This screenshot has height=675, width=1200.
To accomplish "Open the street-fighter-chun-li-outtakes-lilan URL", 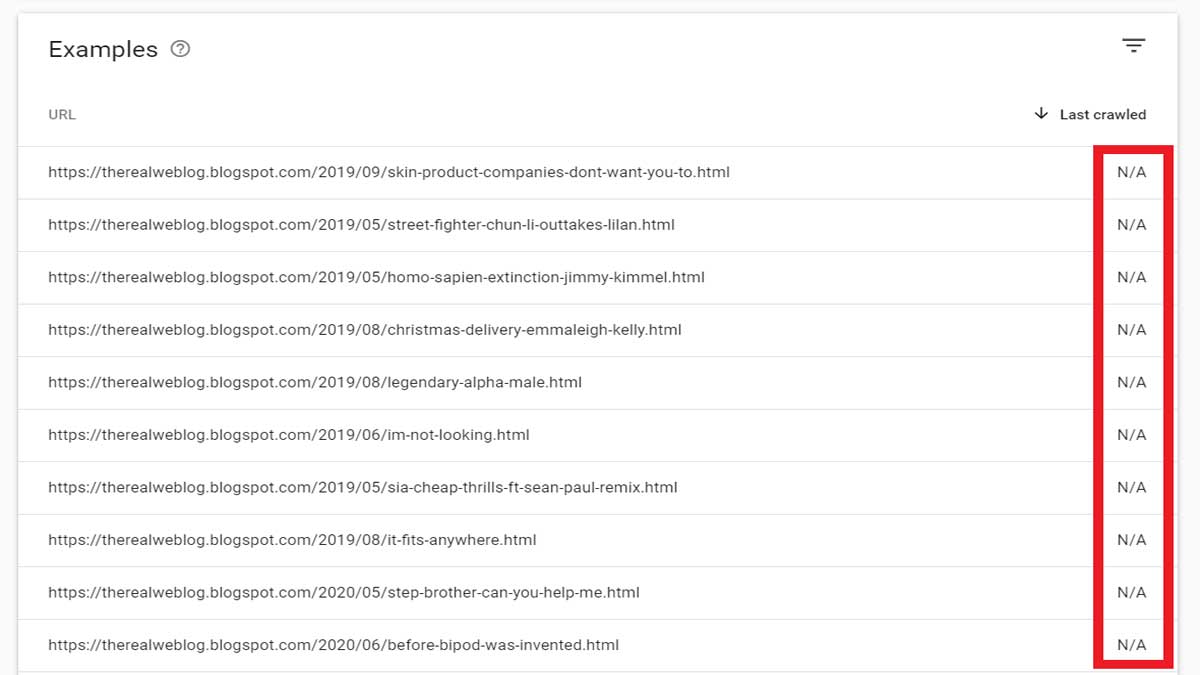I will [x=361, y=225].
